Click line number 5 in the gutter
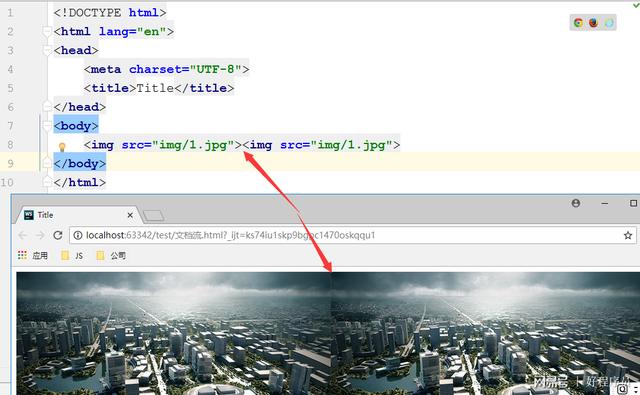This screenshot has width=640, height=395. pyautogui.click(x=10, y=88)
